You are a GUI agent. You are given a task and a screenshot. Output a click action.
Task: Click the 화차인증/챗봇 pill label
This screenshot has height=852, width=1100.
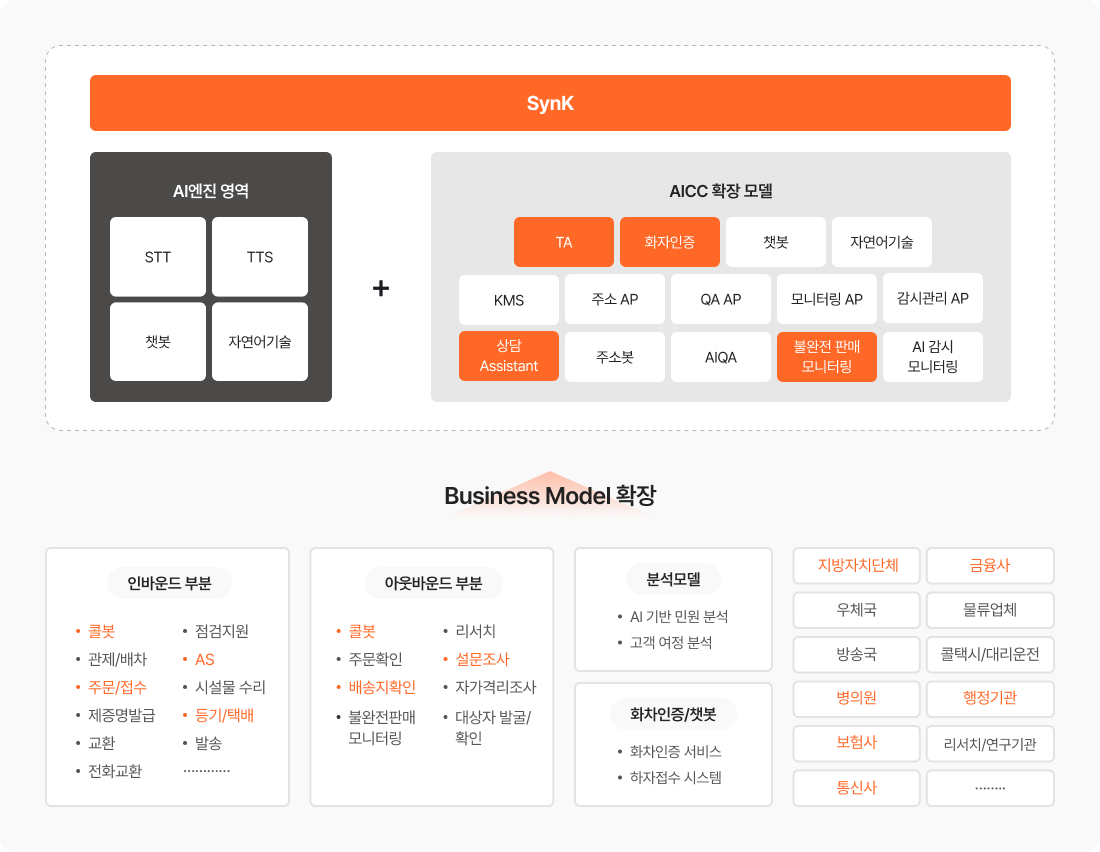[x=673, y=714]
